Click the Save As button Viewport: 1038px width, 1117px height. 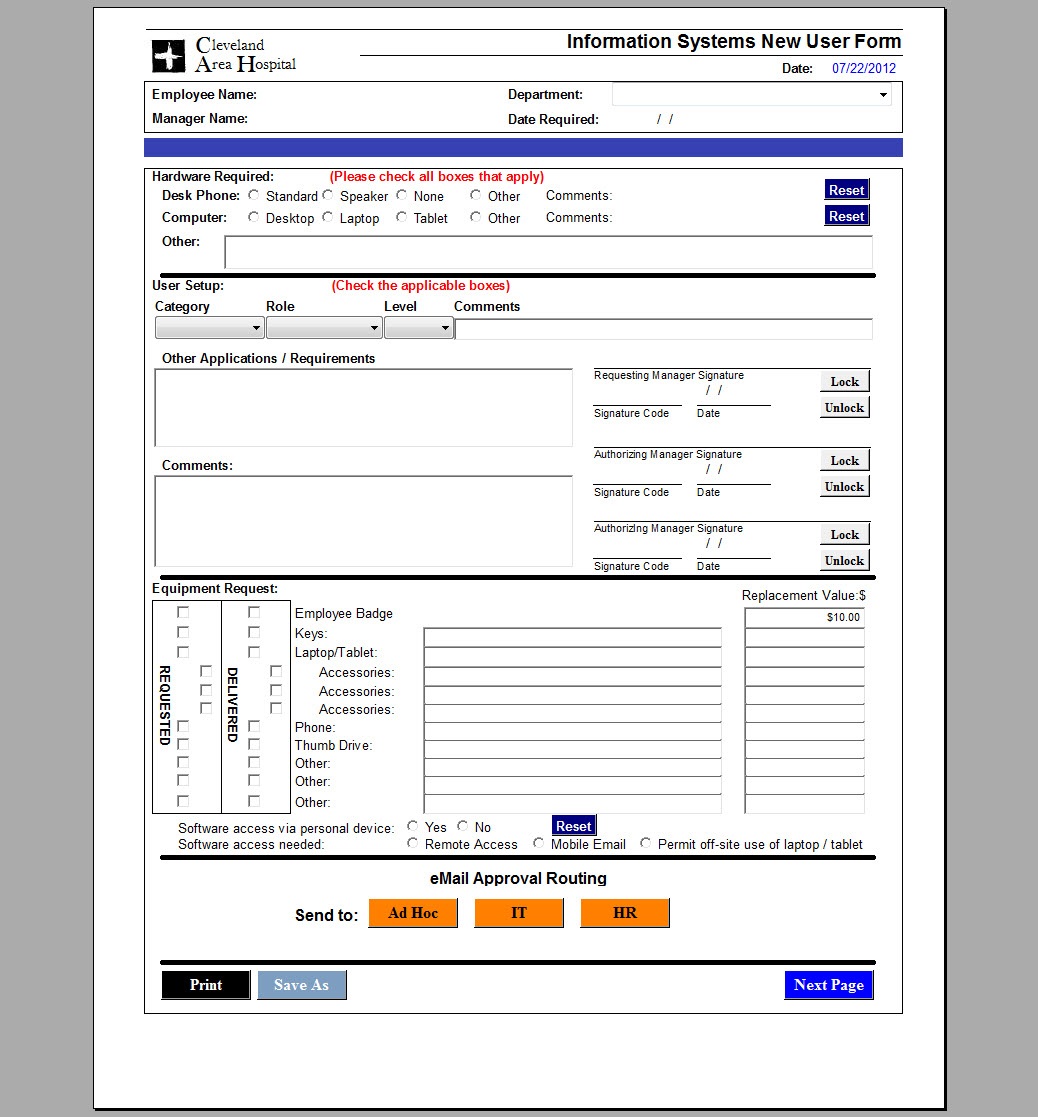(302, 985)
